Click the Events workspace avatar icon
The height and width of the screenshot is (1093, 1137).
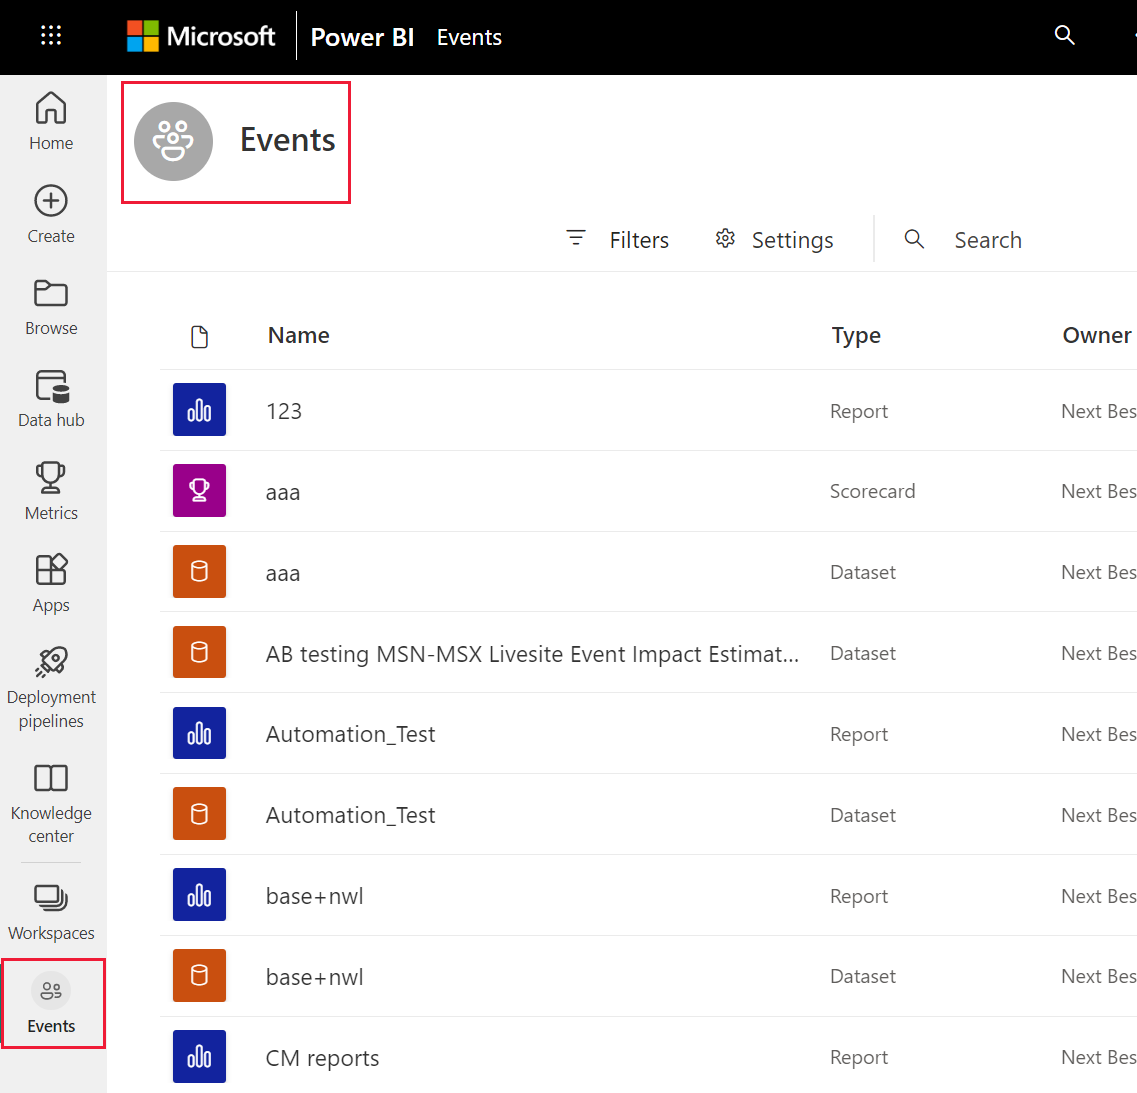(x=173, y=141)
